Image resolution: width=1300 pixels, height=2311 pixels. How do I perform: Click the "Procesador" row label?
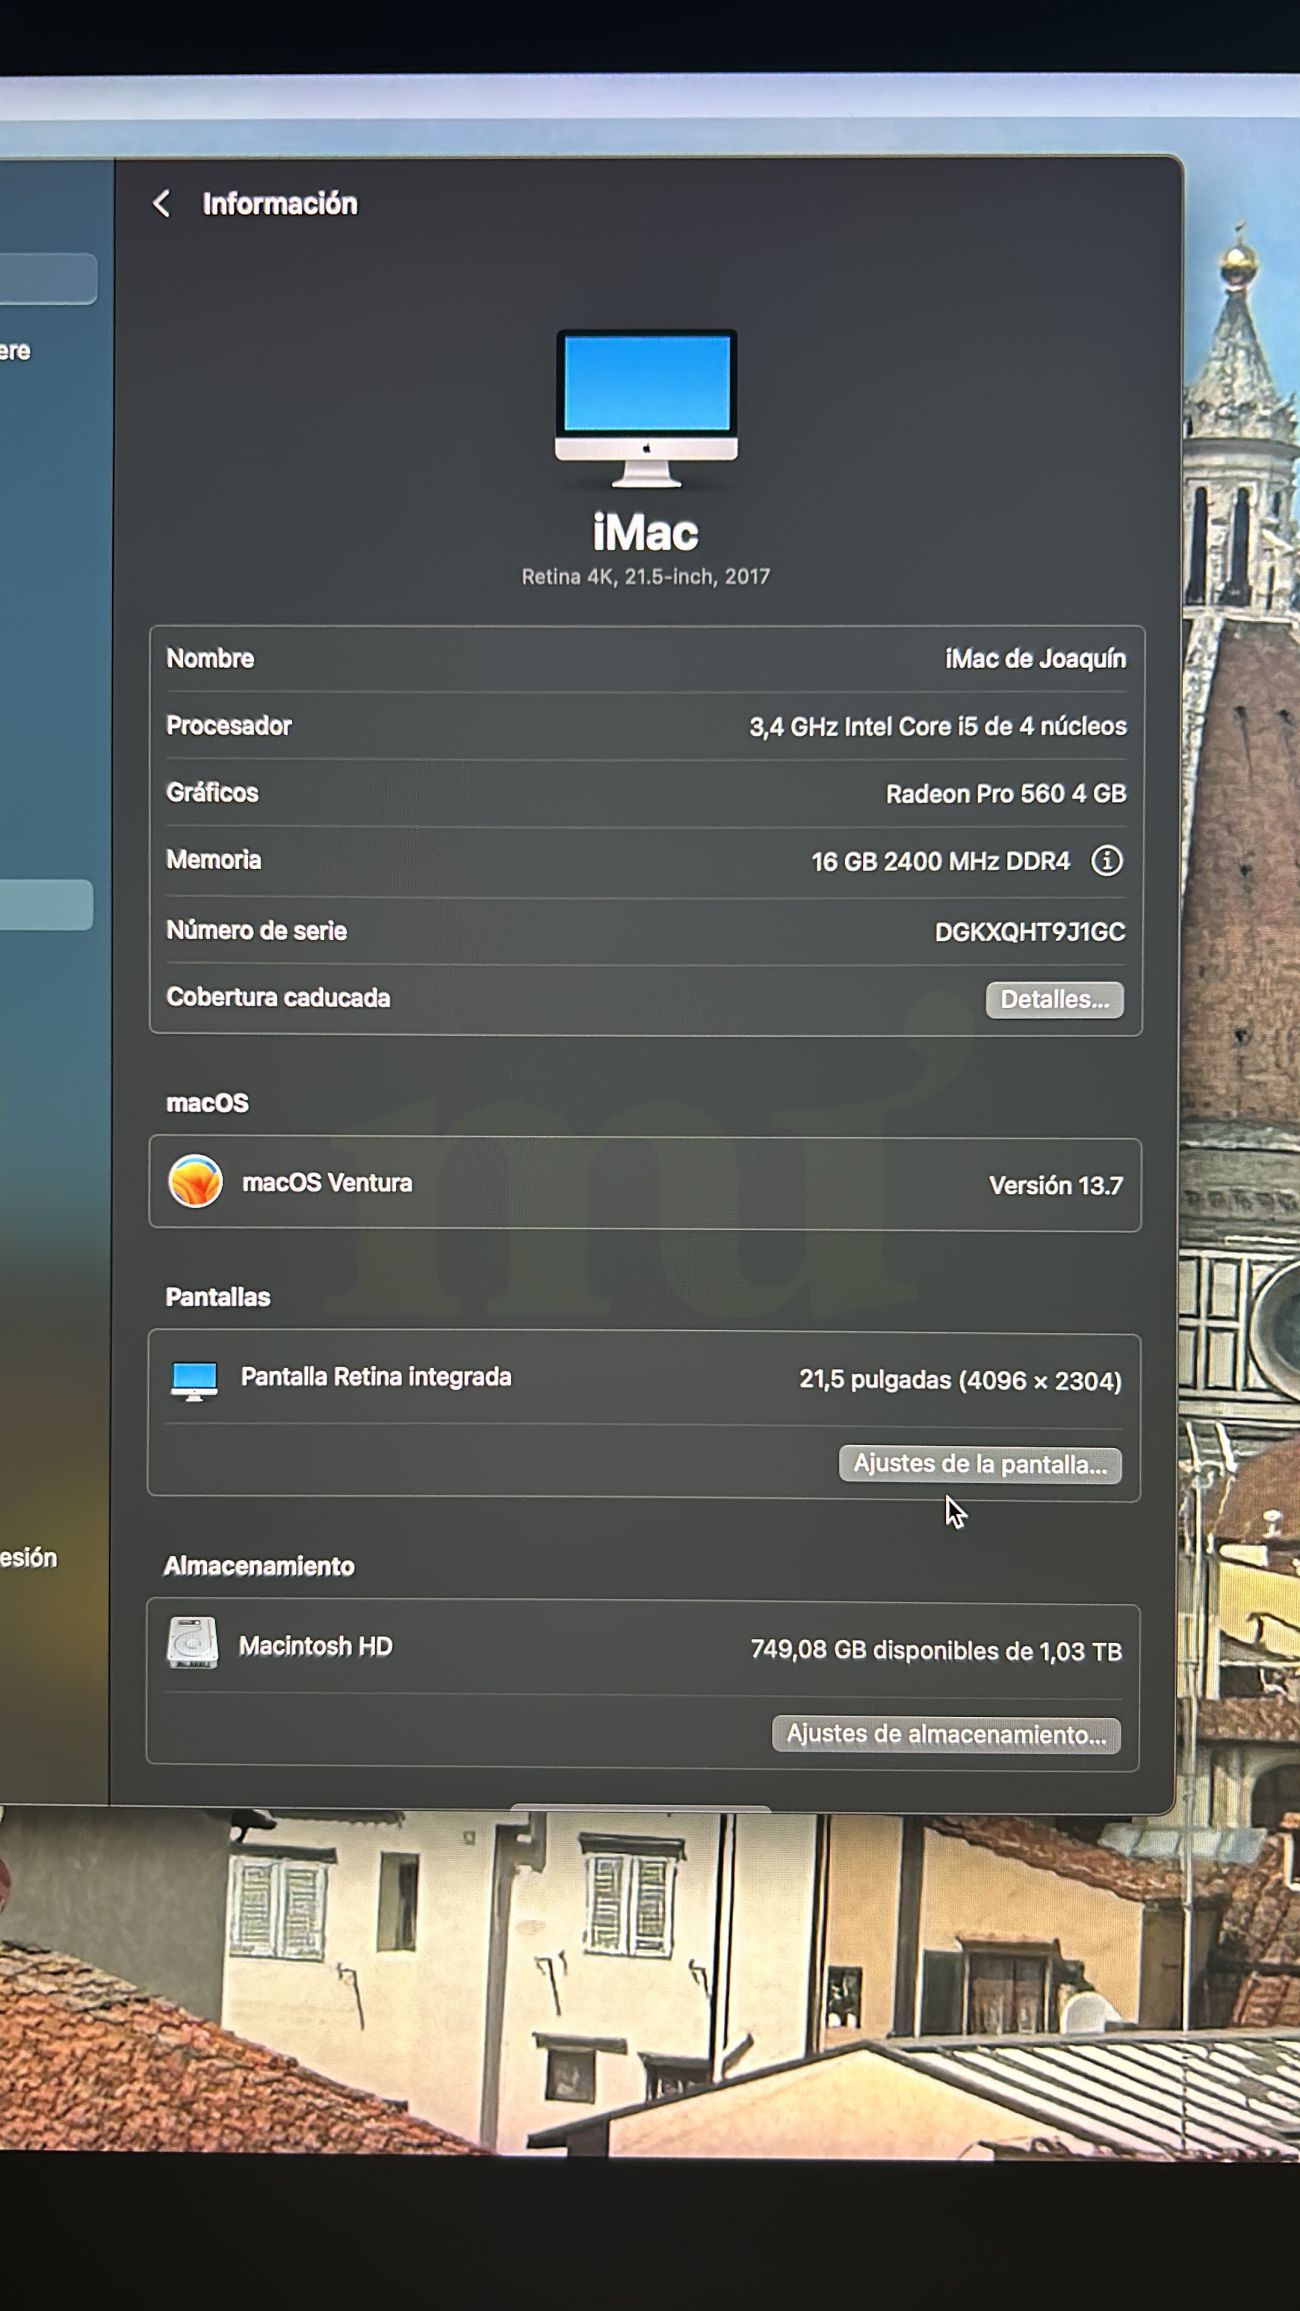[x=229, y=725]
